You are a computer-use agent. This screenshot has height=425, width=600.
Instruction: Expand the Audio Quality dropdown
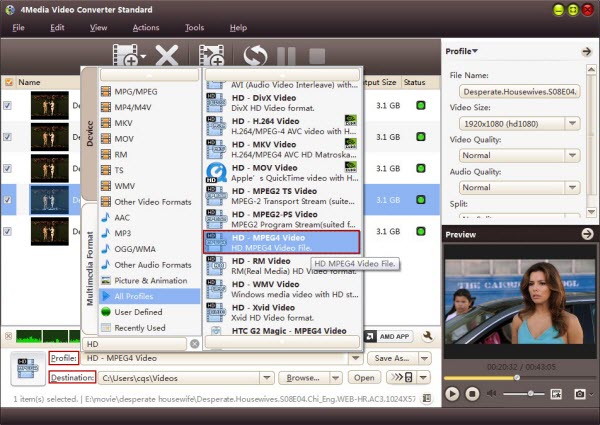pyautogui.click(x=573, y=187)
